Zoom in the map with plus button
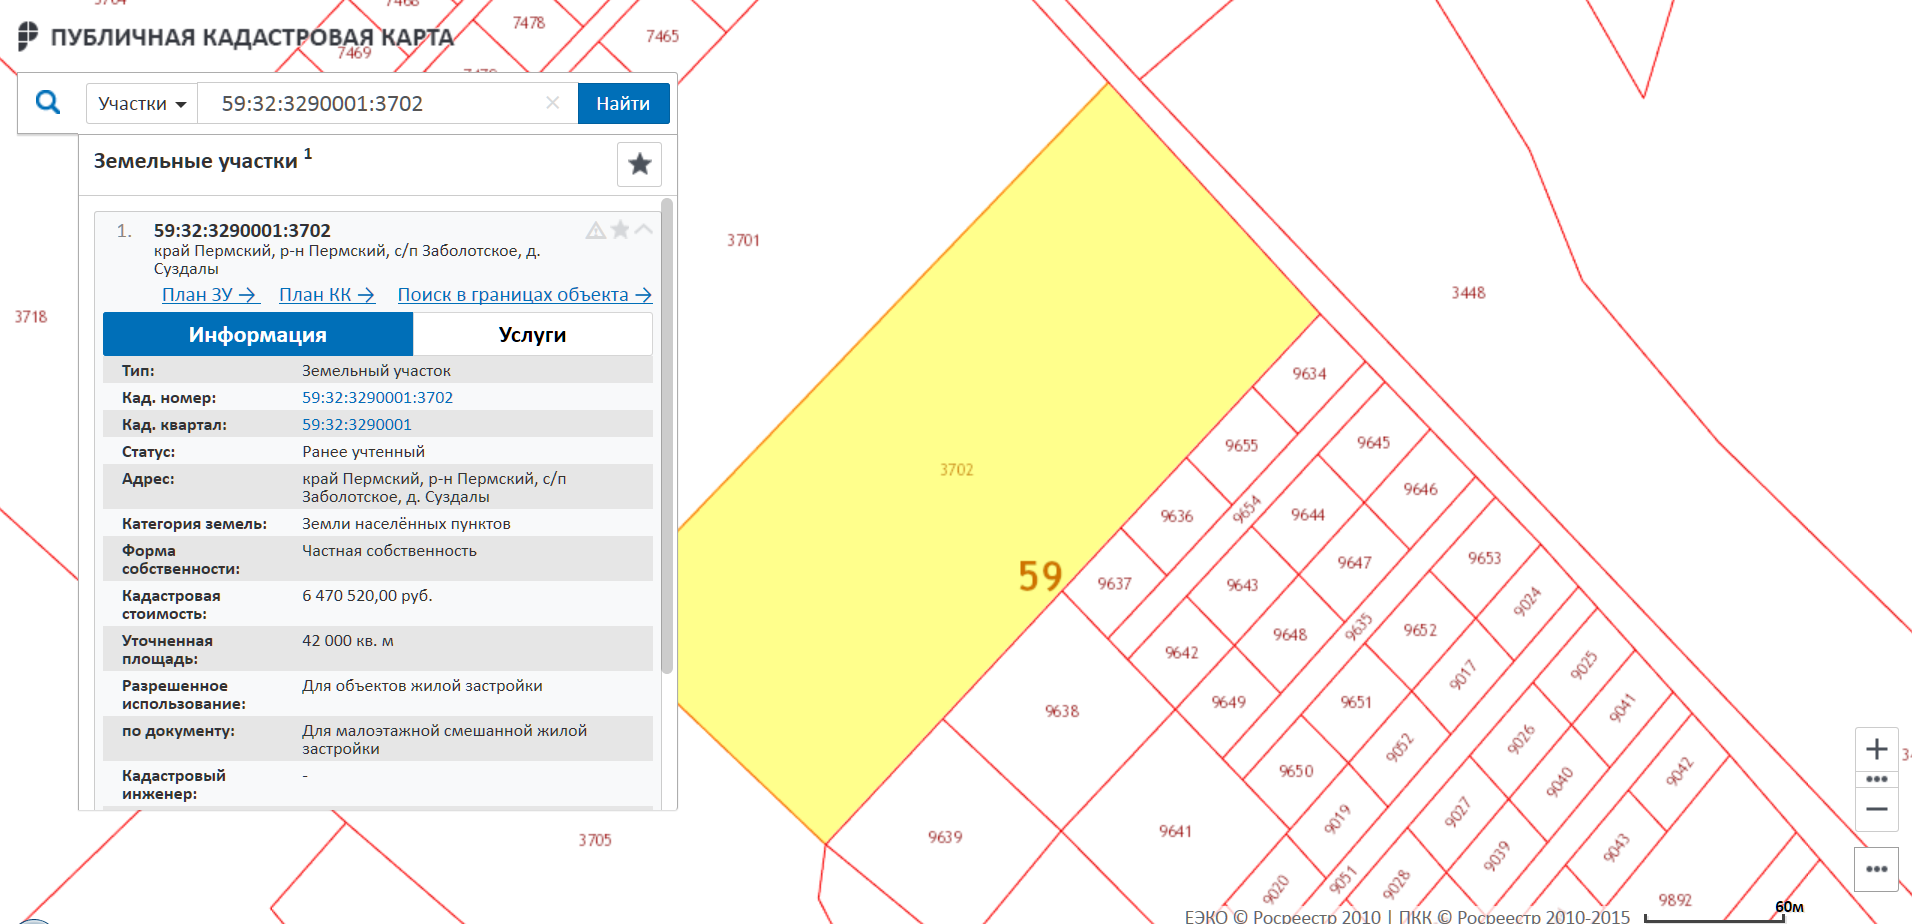Image resolution: width=1912 pixels, height=924 pixels. coord(1876,749)
